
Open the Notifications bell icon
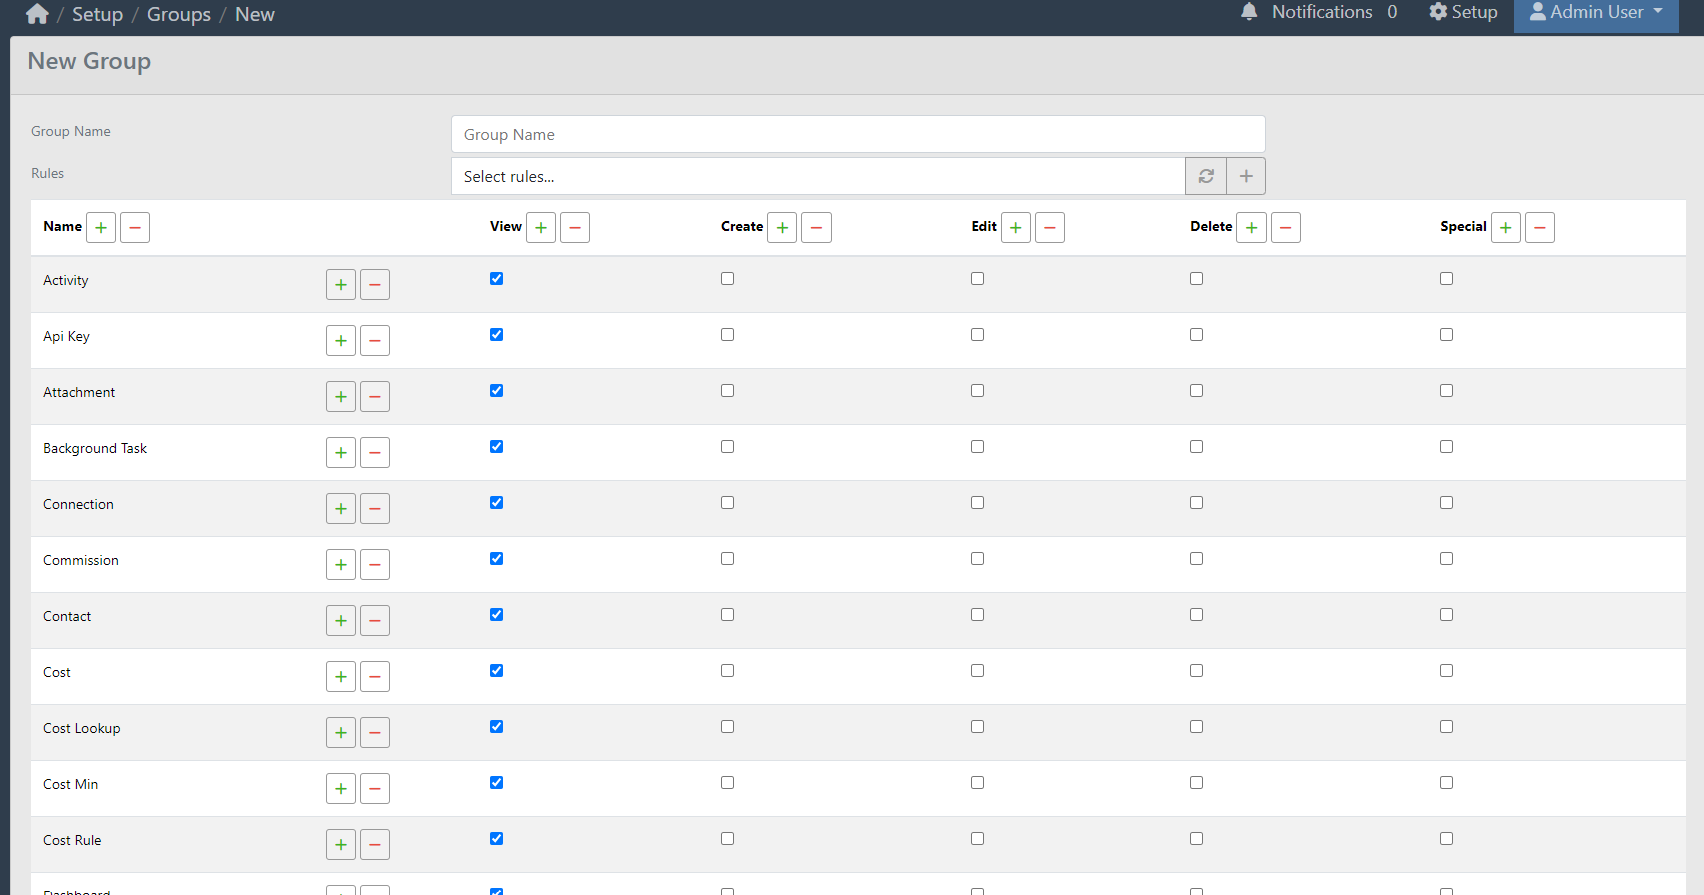pos(1249,12)
